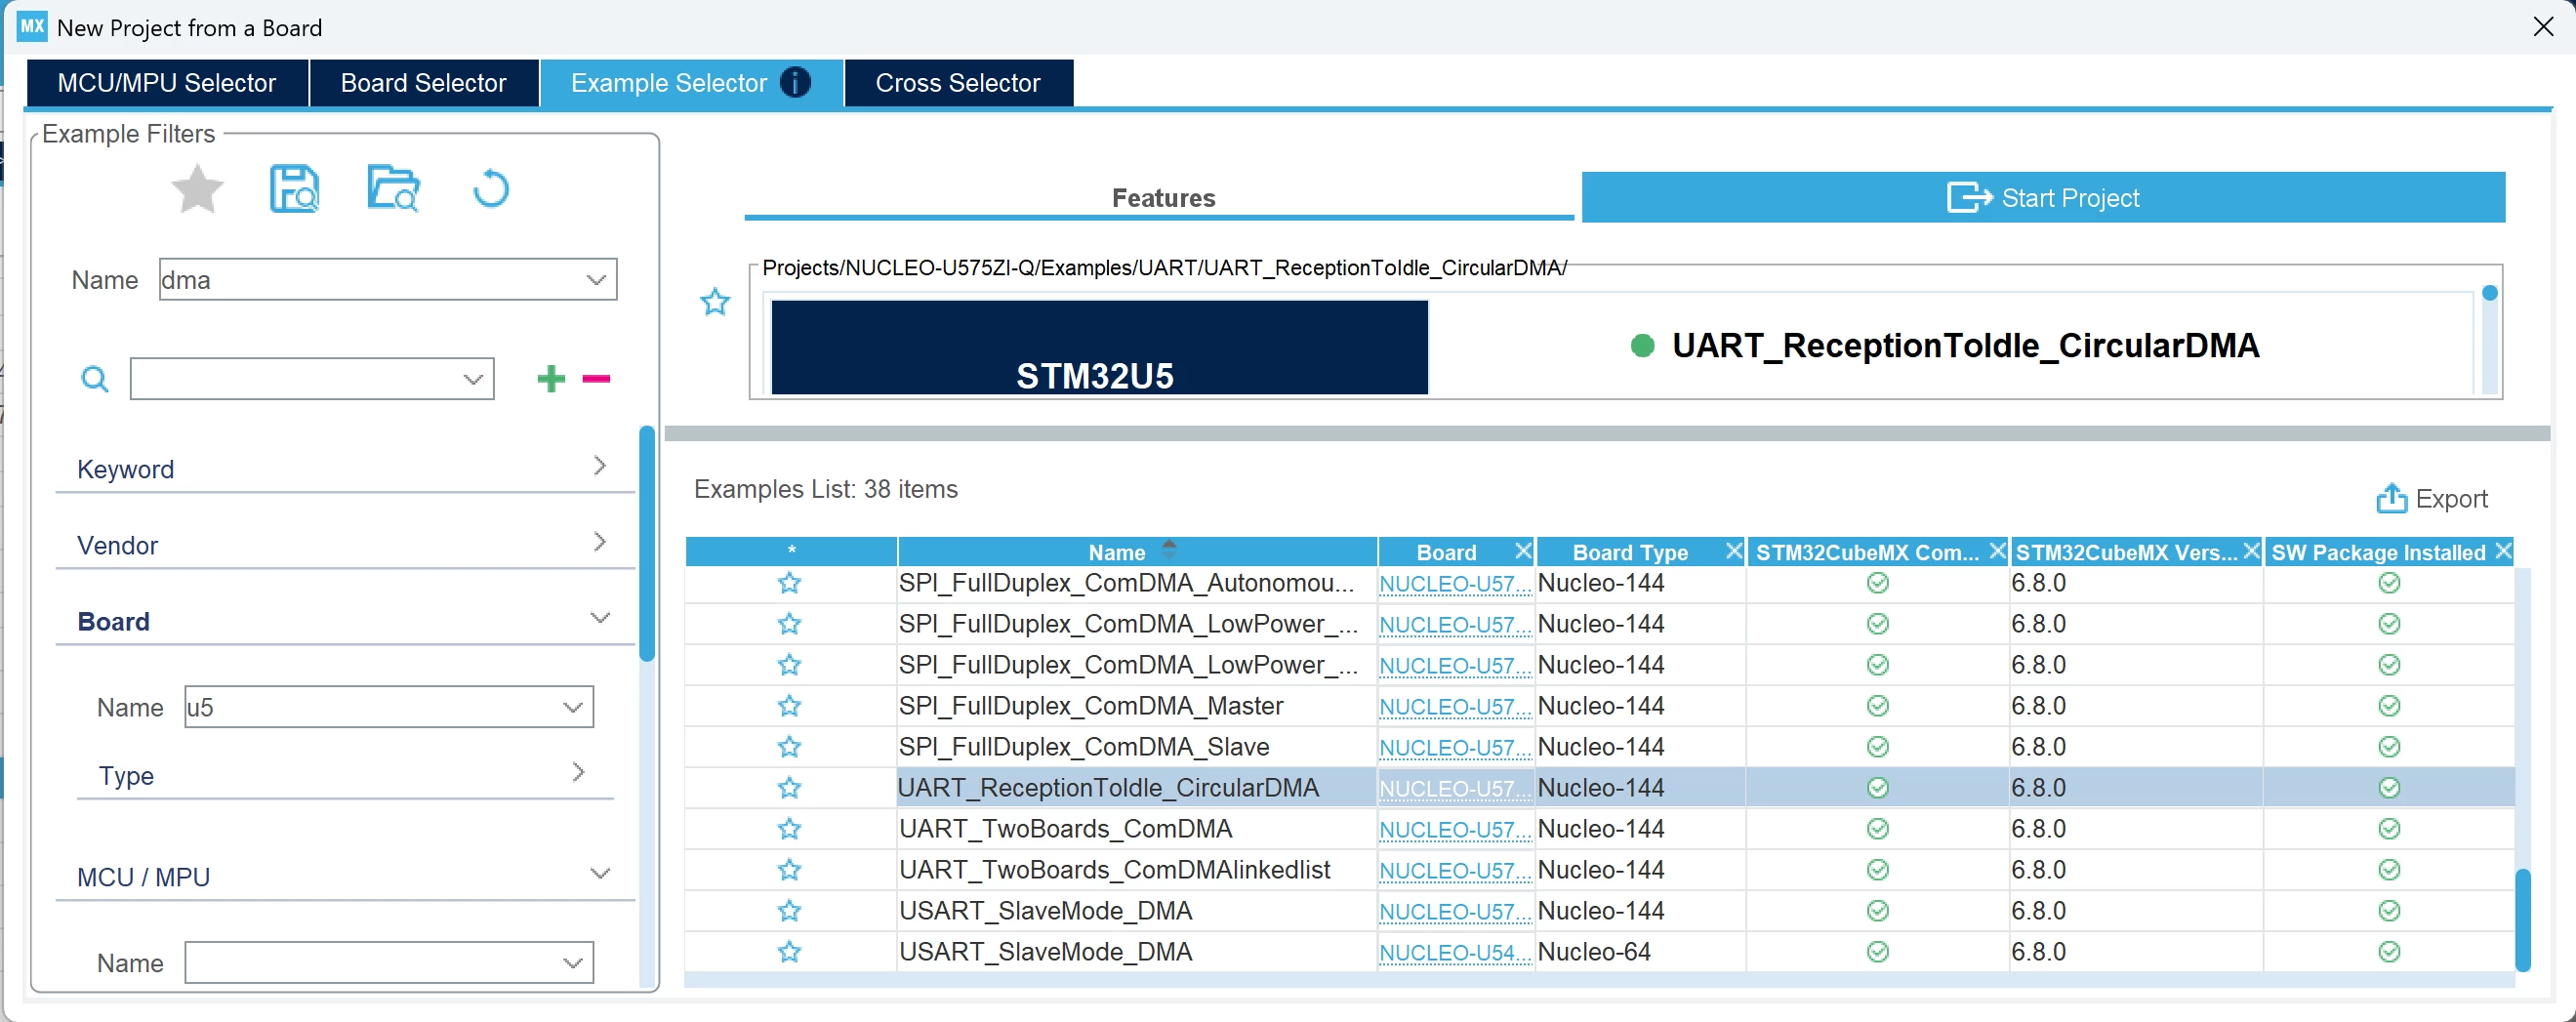Switch to the Board Selector tab
Screen dimensions: 2576x1022
click(424, 82)
